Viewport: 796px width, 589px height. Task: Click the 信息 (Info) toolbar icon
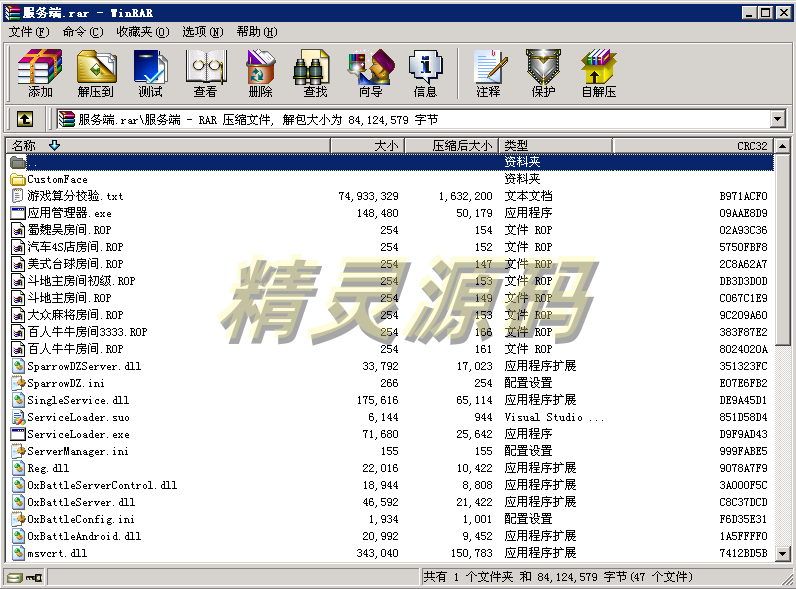click(425, 73)
